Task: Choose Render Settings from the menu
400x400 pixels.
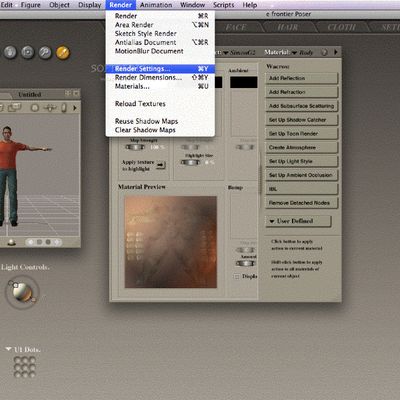Action: pyautogui.click(x=160, y=69)
